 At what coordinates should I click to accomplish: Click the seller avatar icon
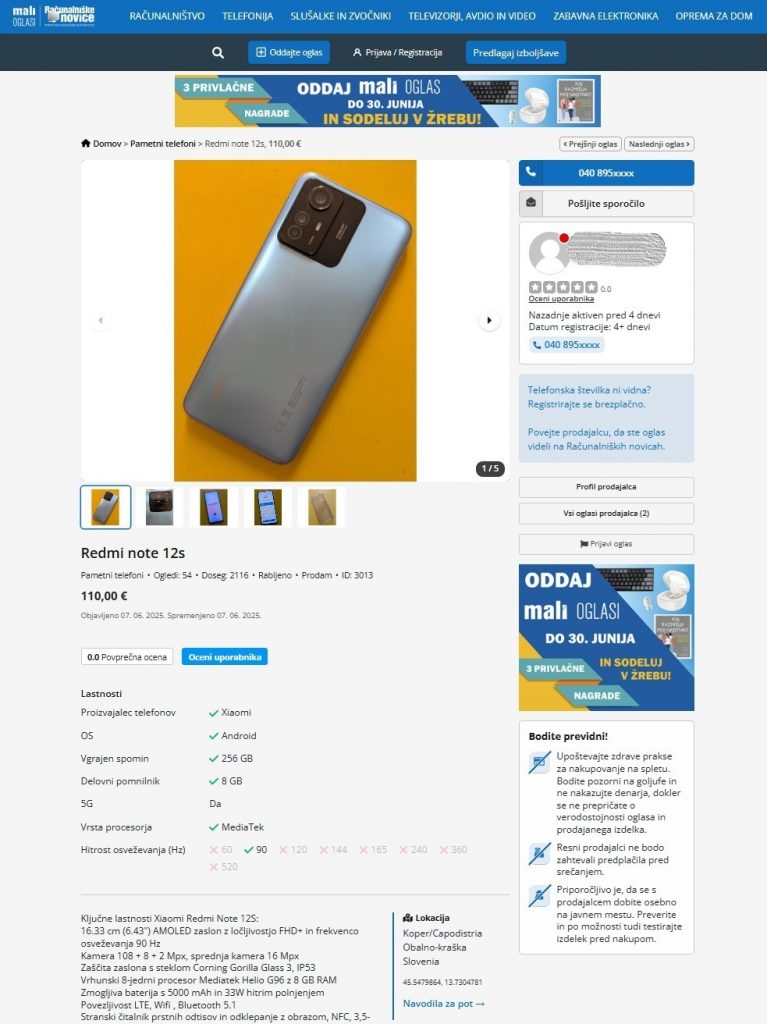[x=549, y=253]
